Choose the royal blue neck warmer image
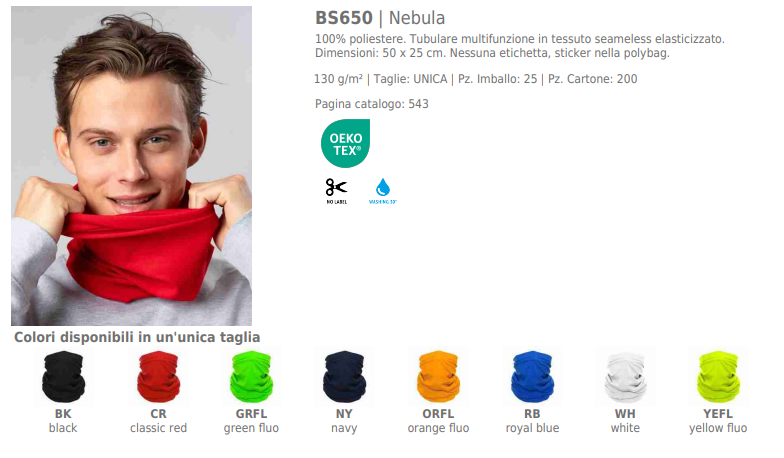Screen dimensions: 784x458 click(532, 376)
